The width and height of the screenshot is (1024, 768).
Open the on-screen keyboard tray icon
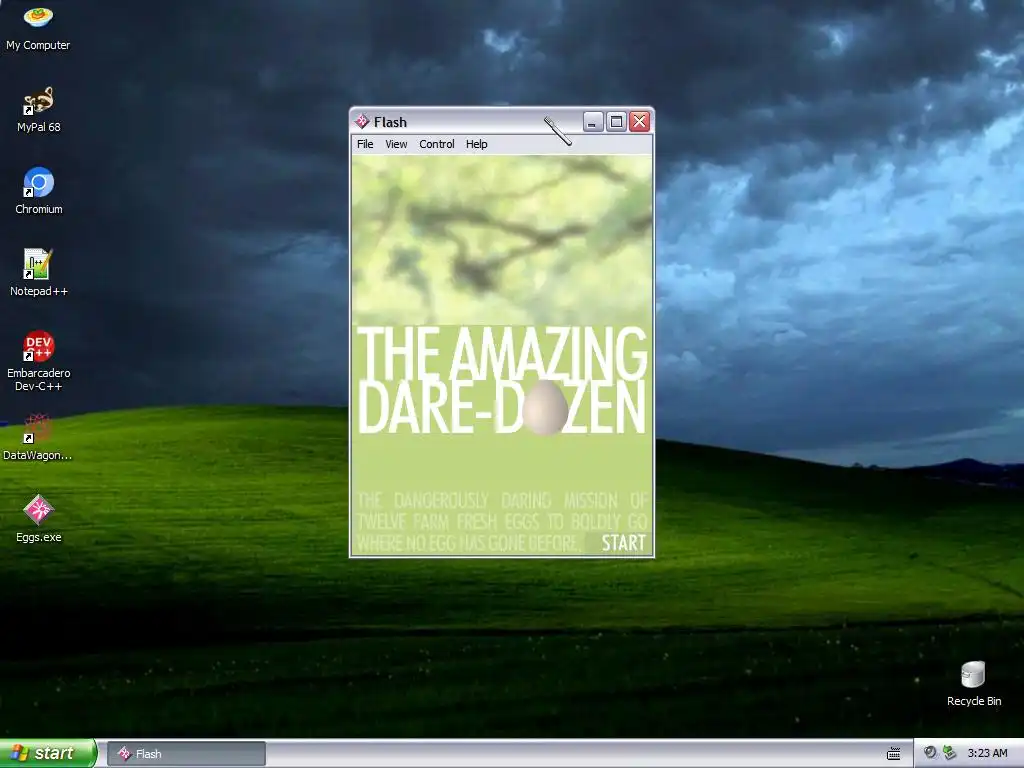(893, 754)
